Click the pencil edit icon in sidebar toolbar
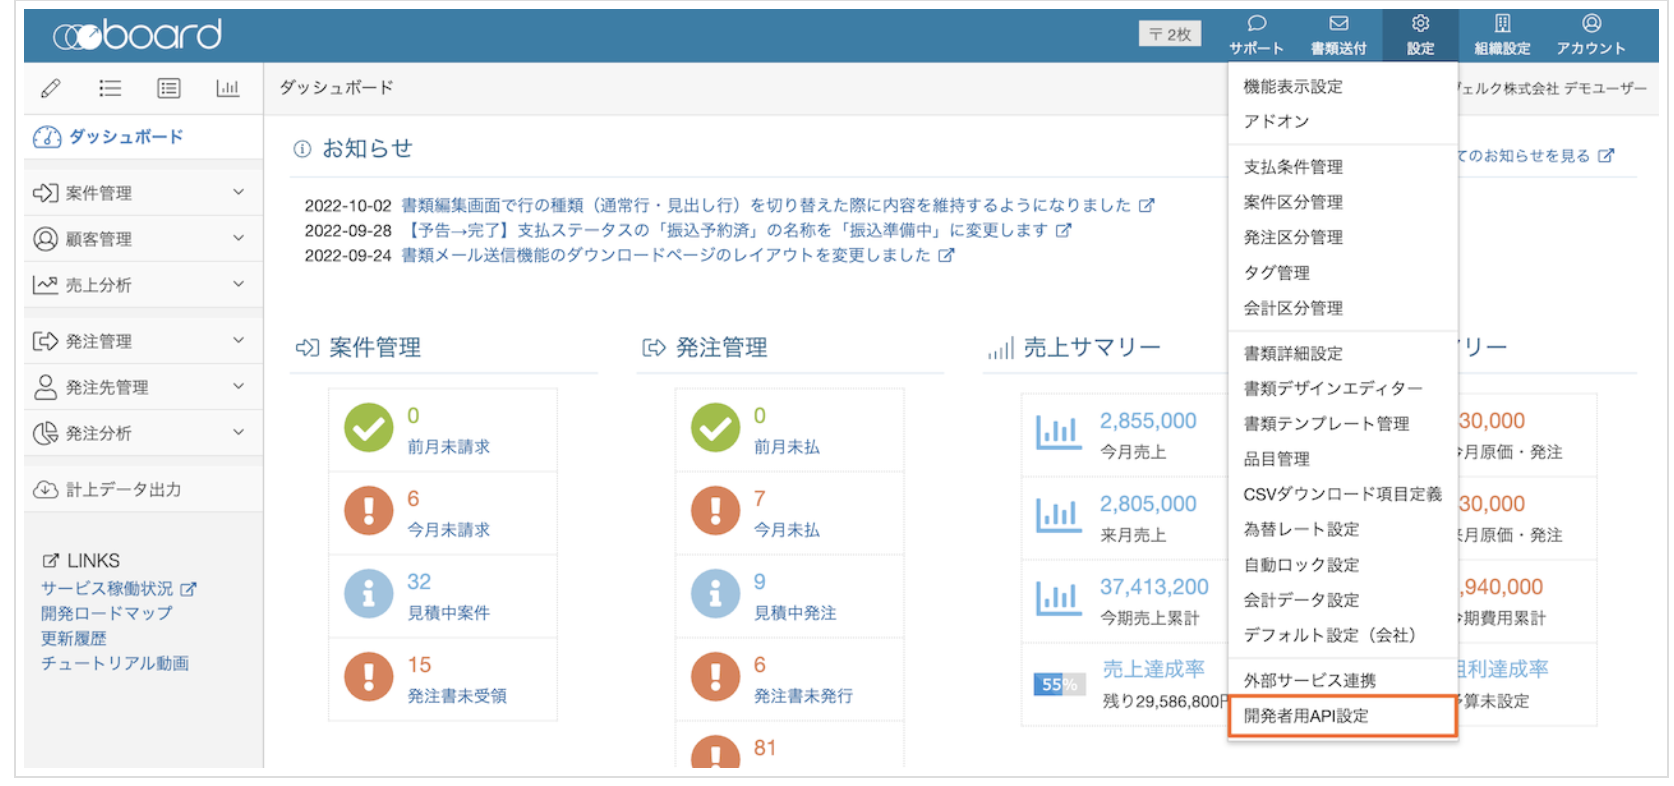Screen dimensions: 1674x786 [50, 89]
